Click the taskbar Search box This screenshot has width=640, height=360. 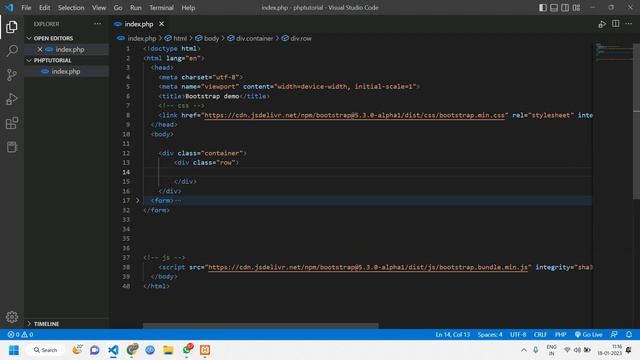click(45, 350)
